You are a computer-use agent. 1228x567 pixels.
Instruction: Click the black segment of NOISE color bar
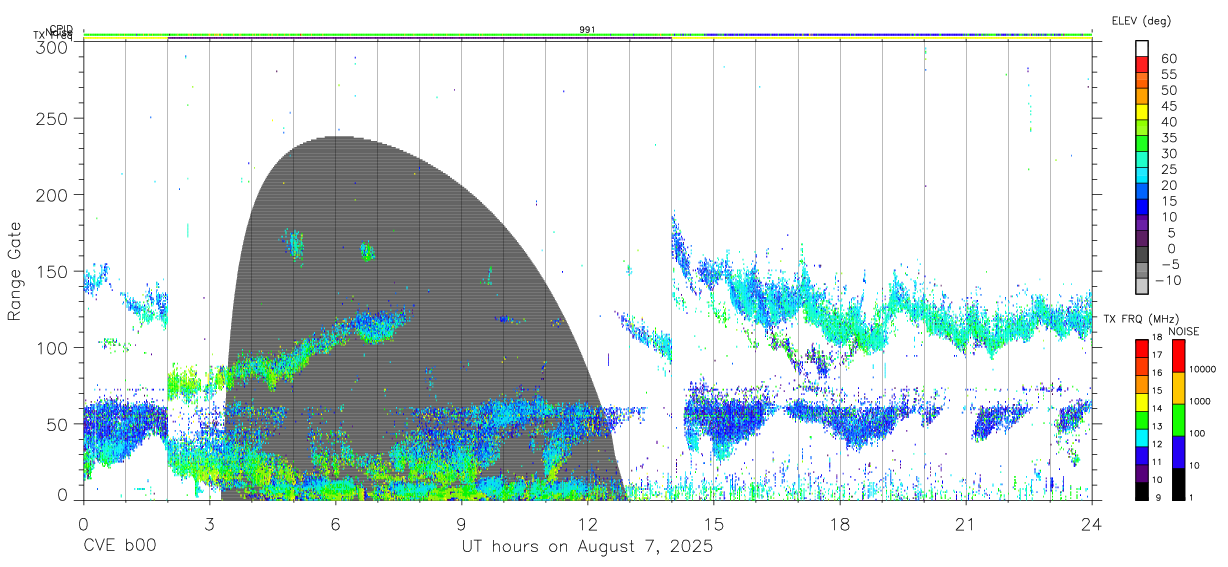(1180, 482)
